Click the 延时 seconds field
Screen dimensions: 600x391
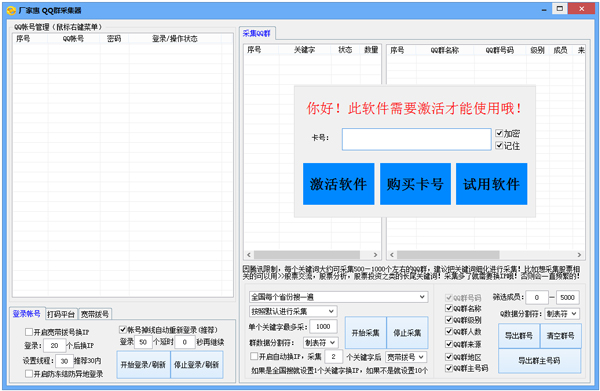pyautogui.click(x=184, y=342)
